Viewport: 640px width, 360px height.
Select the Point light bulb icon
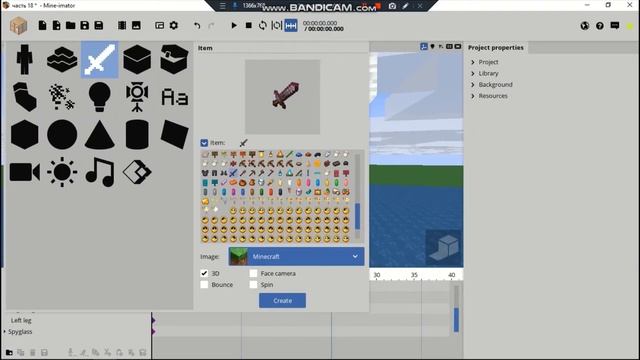(100, 97)
